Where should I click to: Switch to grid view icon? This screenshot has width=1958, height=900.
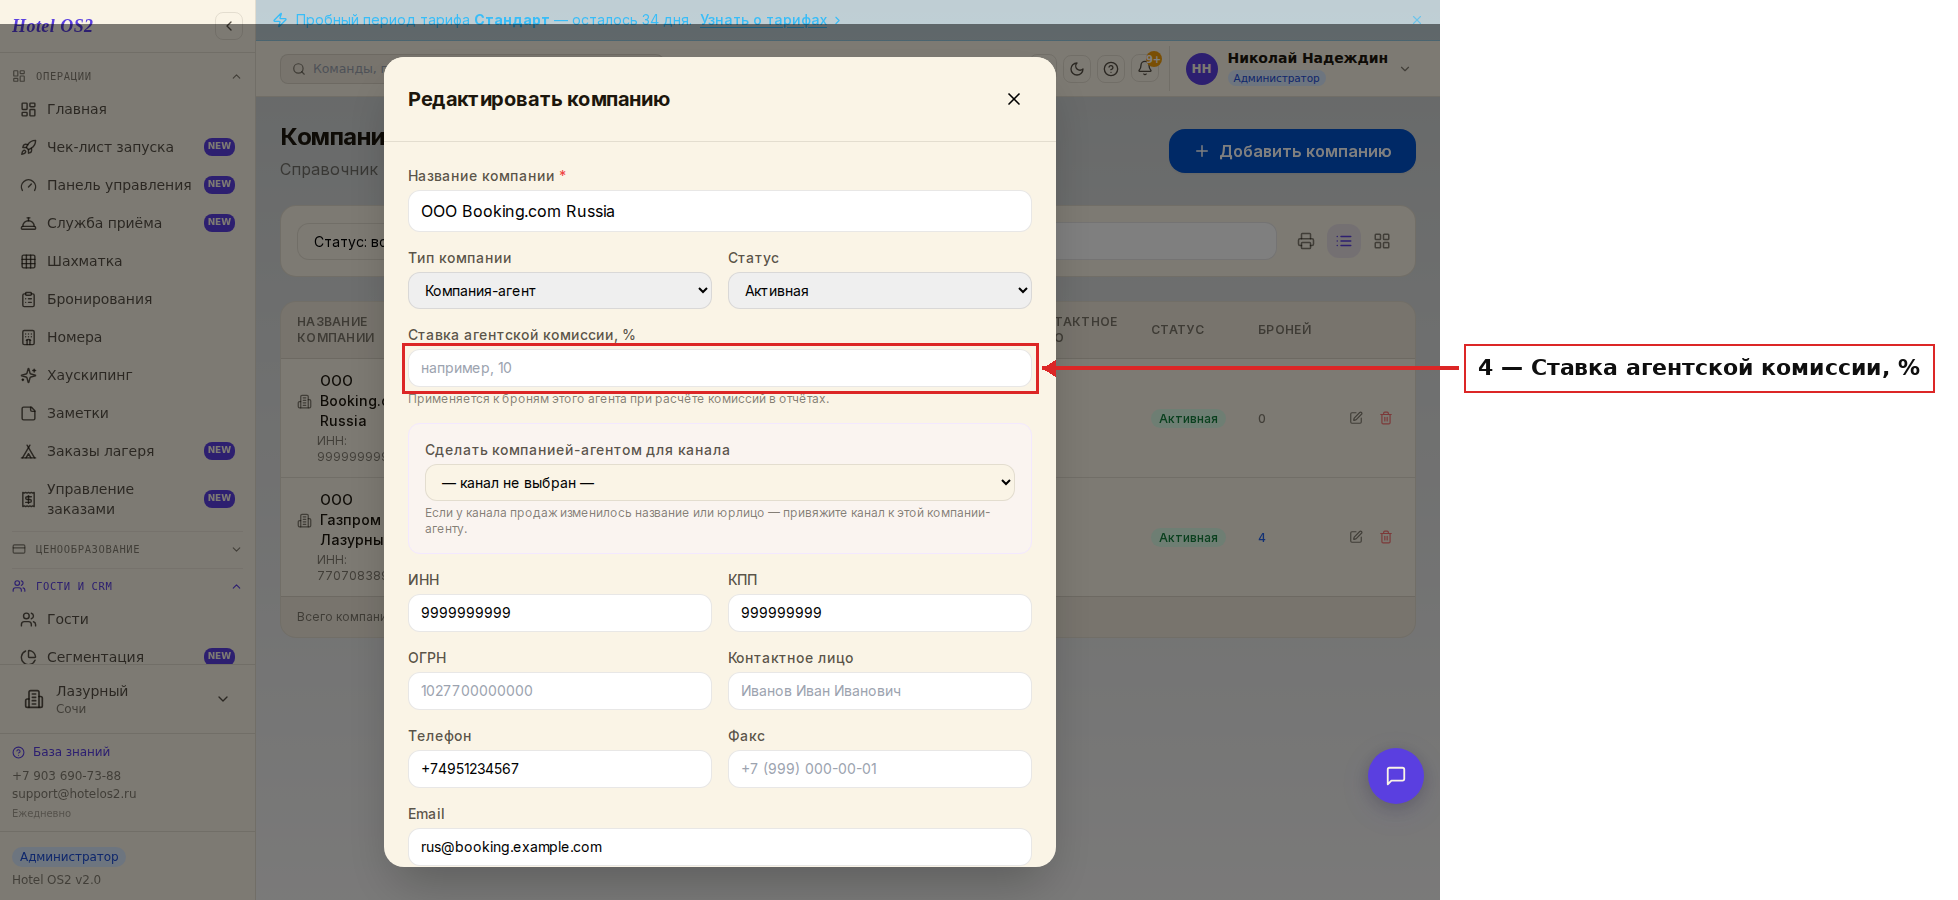coord(1382,241)
